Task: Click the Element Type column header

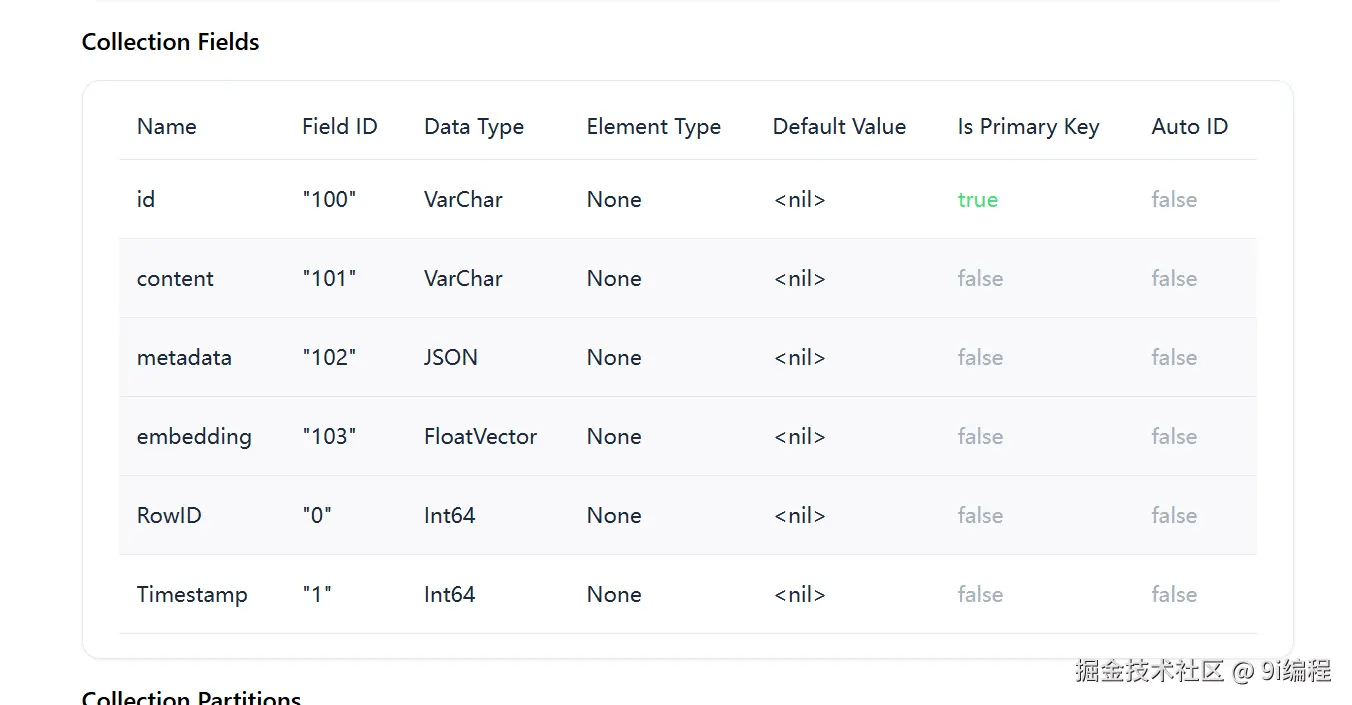Action: tap(653, 127)
